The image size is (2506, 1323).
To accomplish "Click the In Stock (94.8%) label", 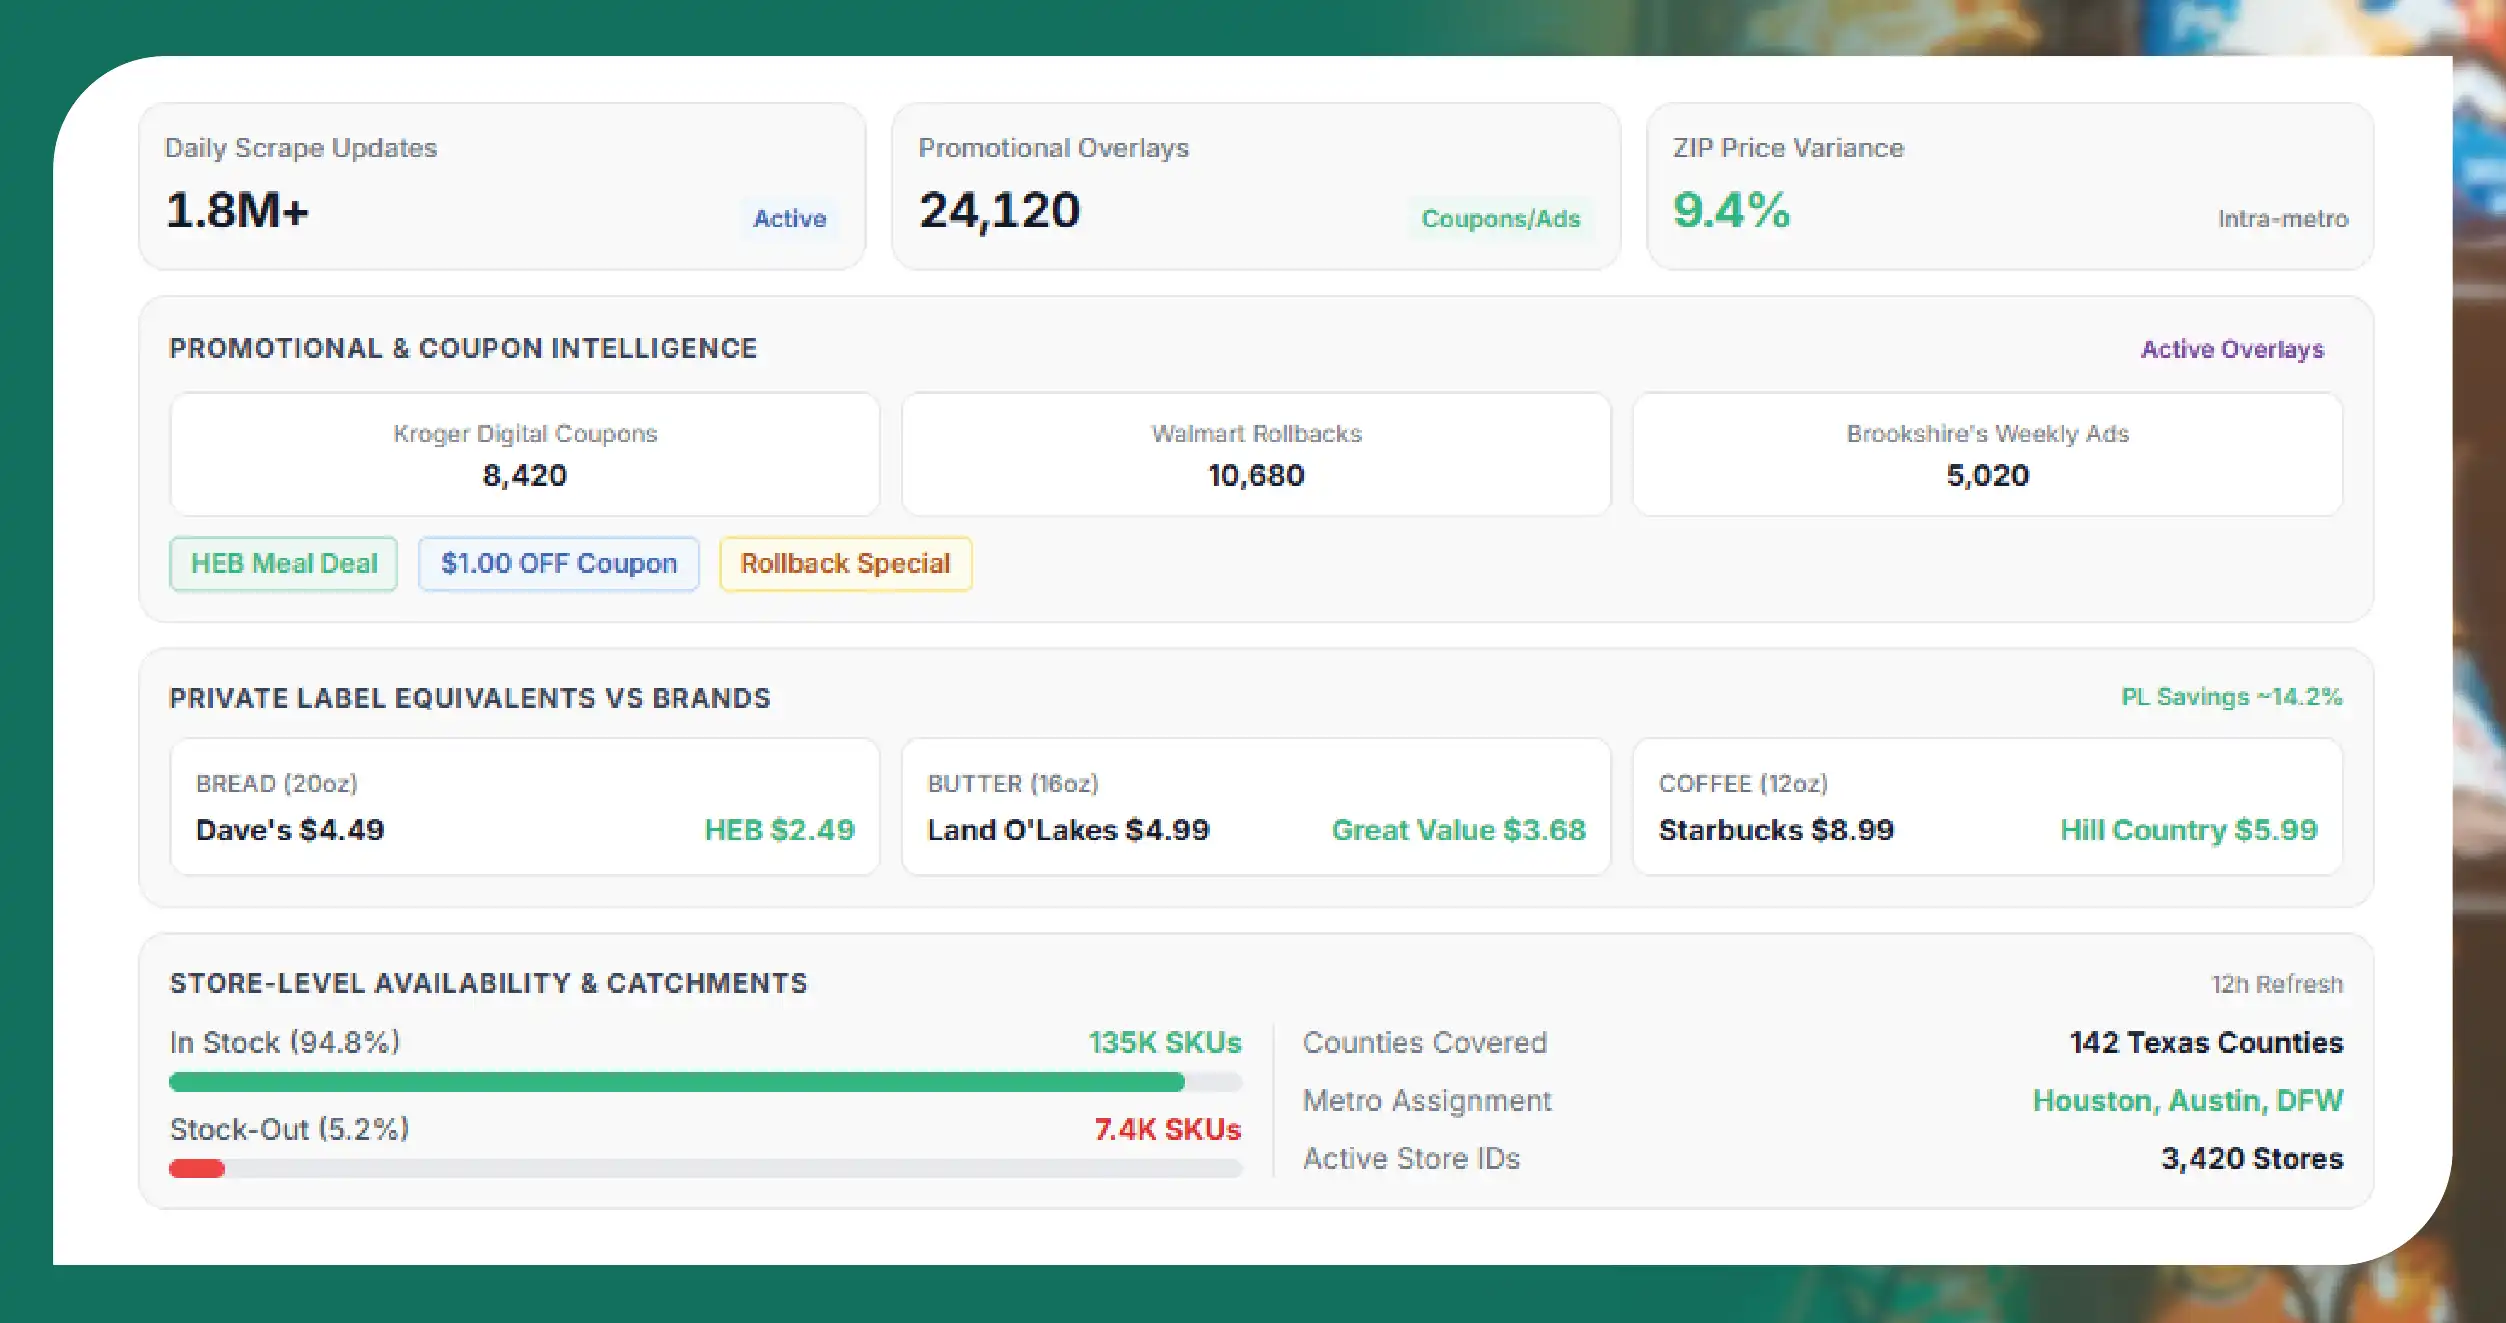I will point(285,1043).
